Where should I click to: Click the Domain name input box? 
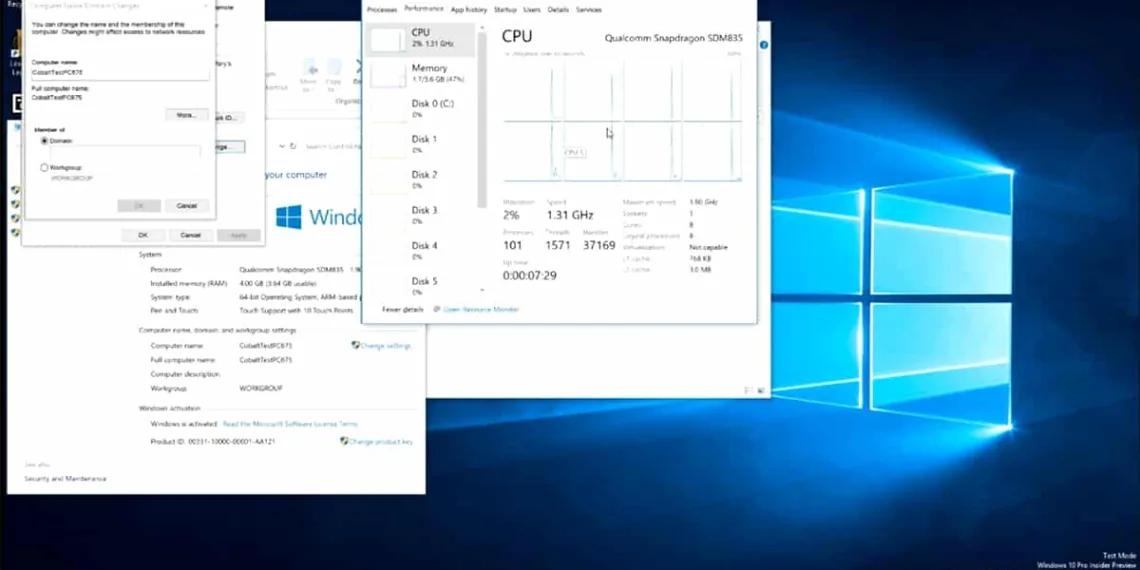click(124, 151)
